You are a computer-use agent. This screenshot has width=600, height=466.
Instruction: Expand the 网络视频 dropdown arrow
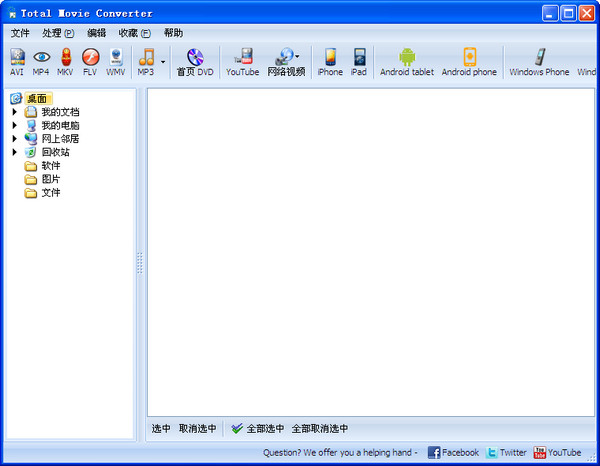297,56
